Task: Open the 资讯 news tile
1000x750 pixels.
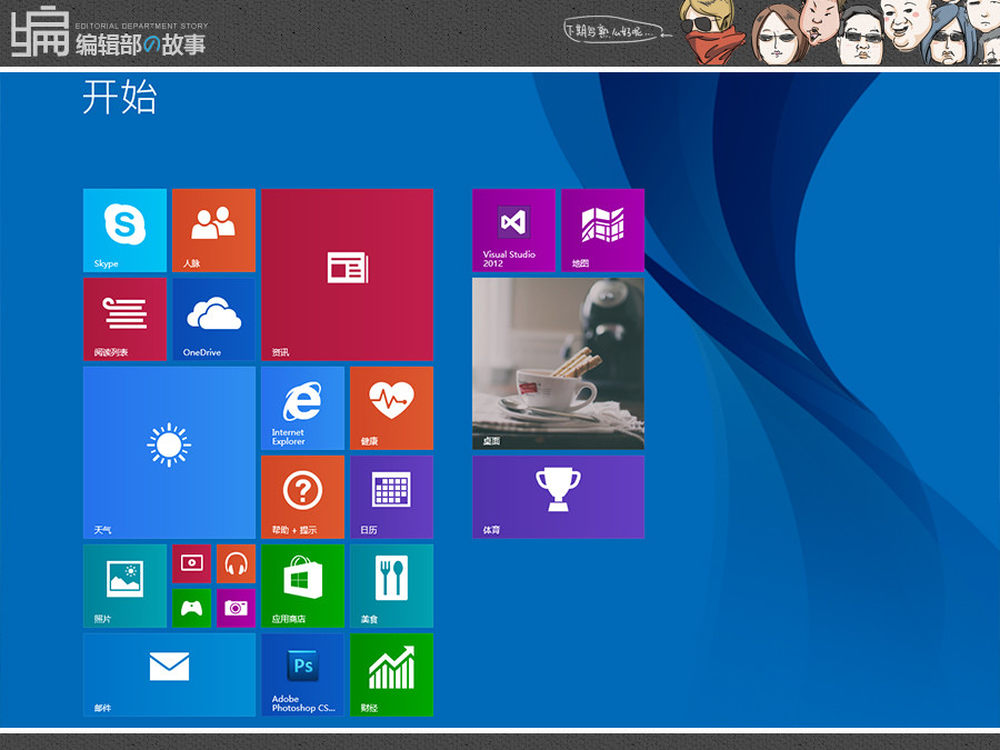Action: pos(347,274)
